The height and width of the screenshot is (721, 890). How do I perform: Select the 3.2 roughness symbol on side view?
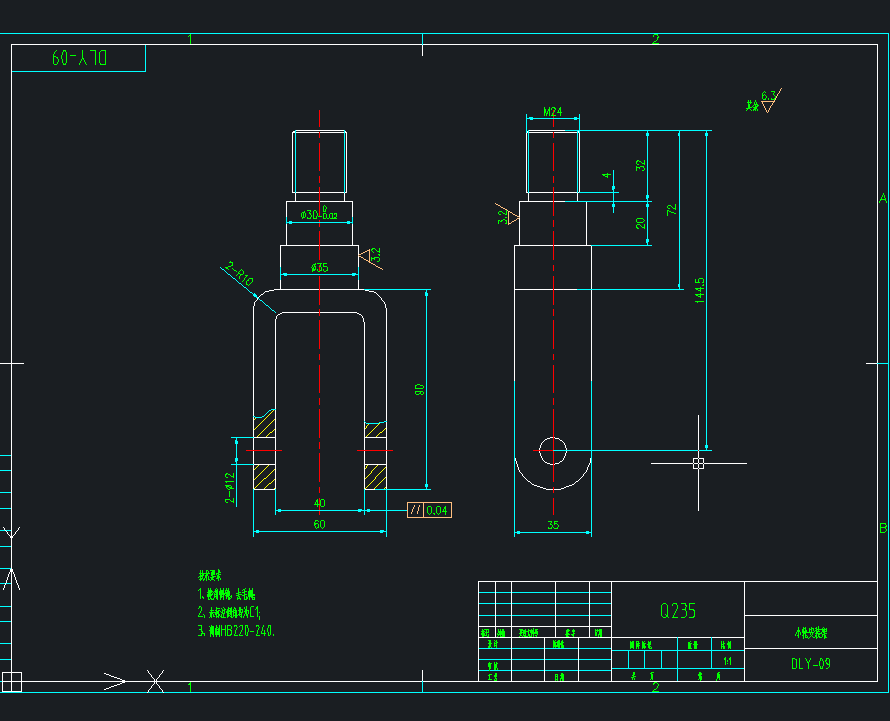click(x=506, y=215)
